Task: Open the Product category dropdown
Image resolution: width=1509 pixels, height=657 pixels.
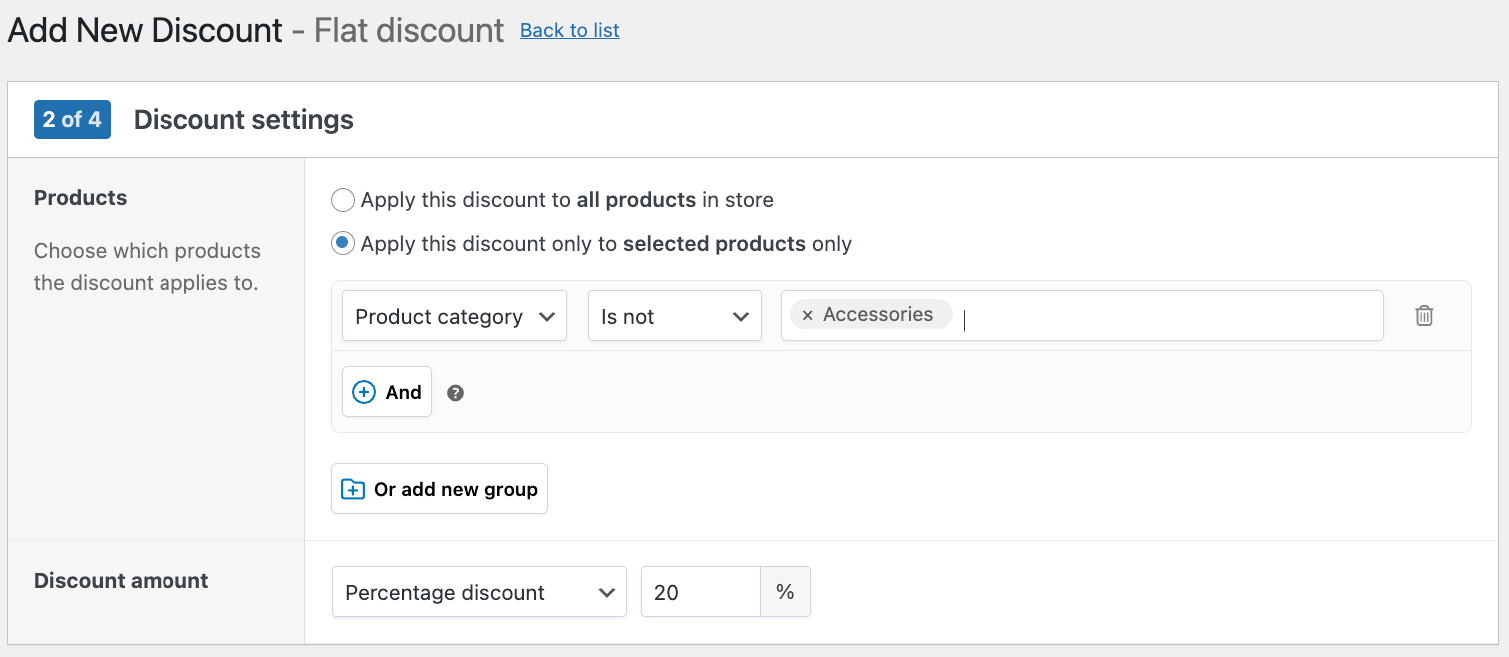Action: coord(454,316)
